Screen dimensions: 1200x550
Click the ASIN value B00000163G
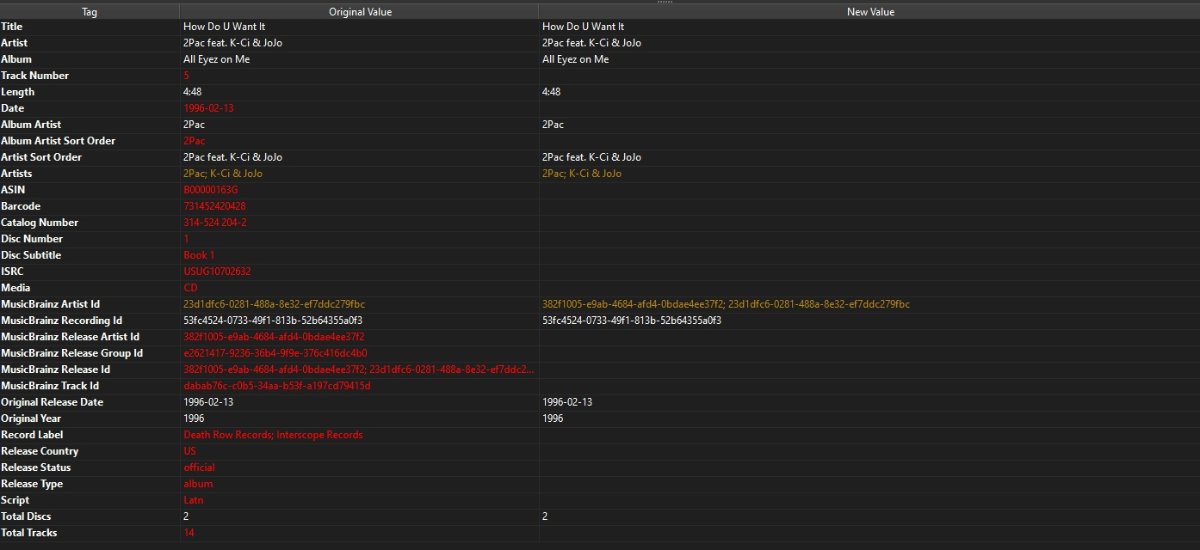point(211,190)
